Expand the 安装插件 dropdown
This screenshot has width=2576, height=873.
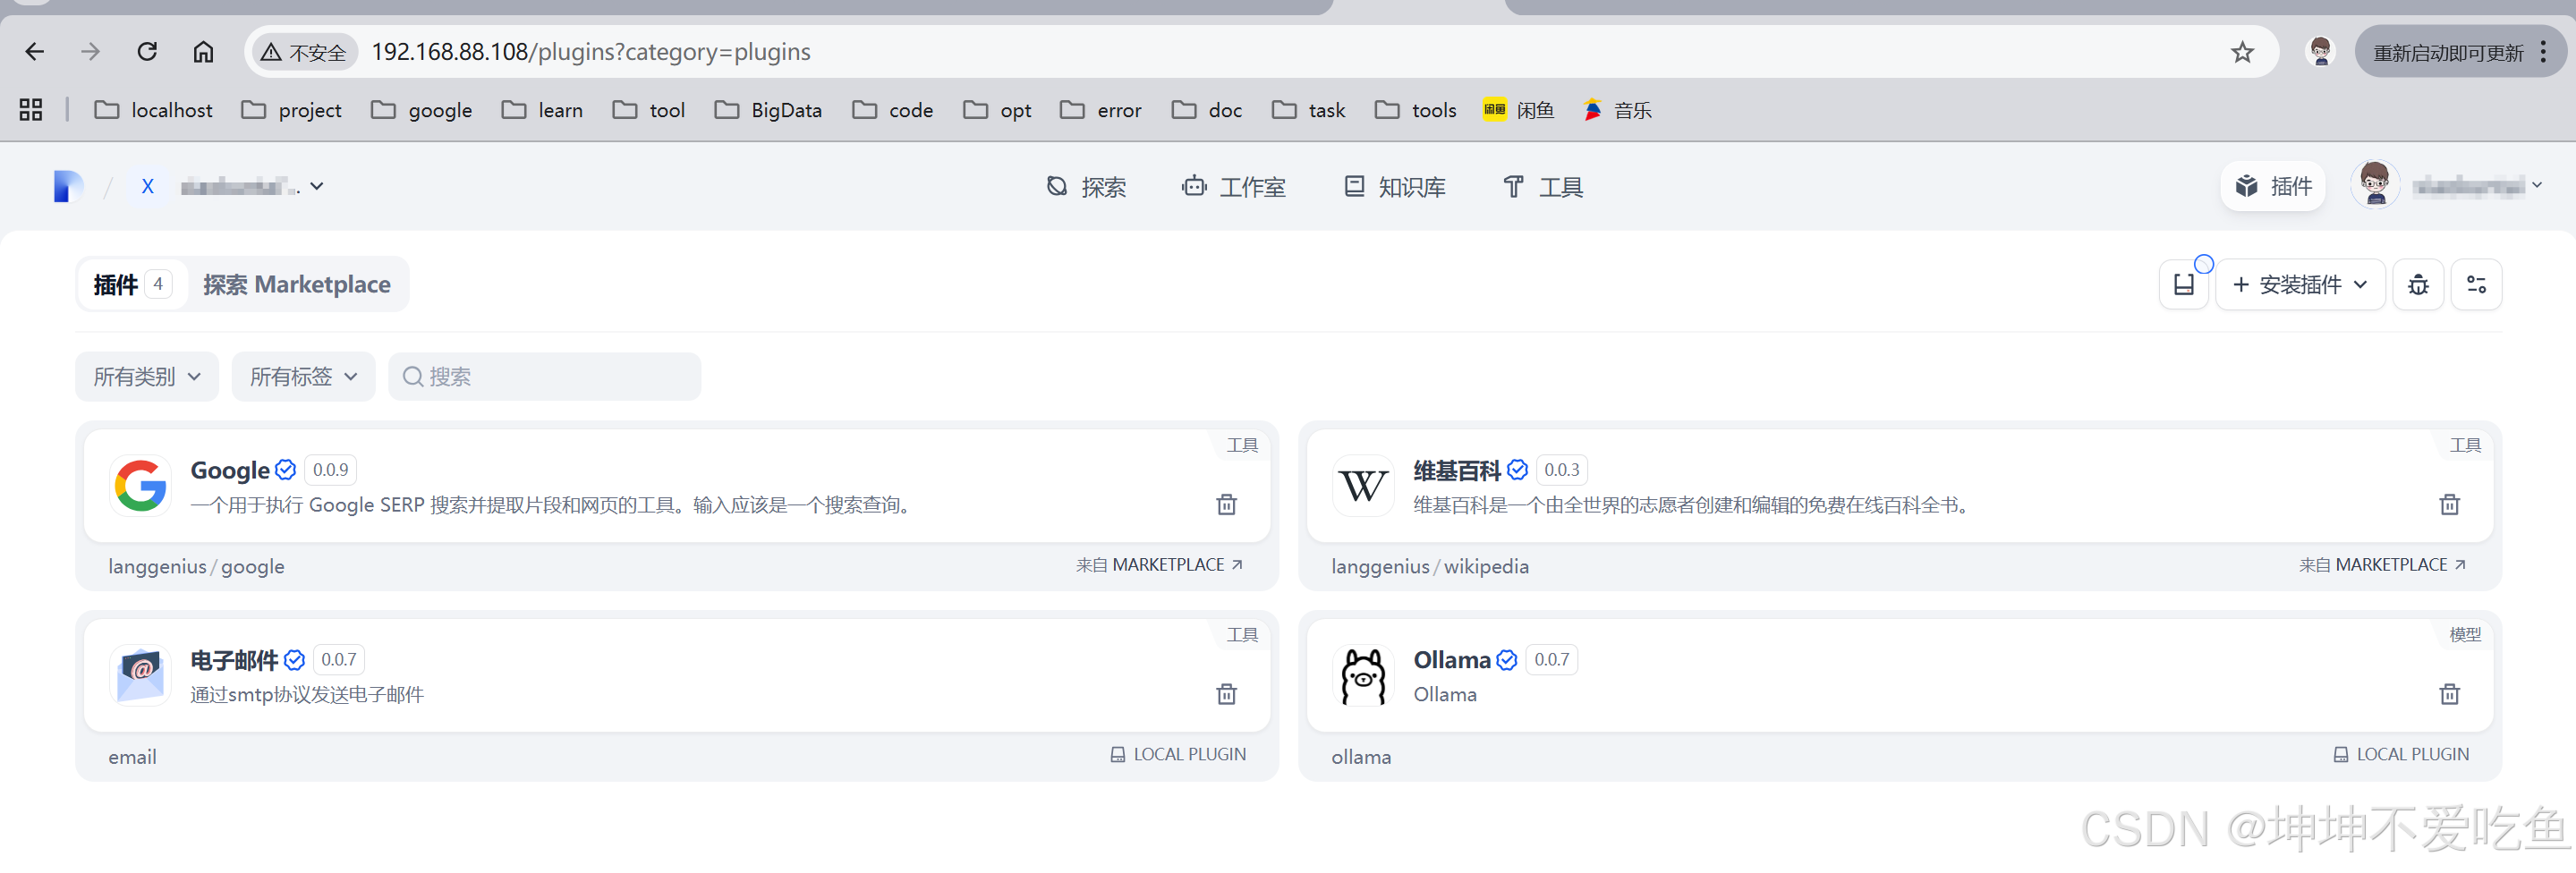click(2300, 285)
